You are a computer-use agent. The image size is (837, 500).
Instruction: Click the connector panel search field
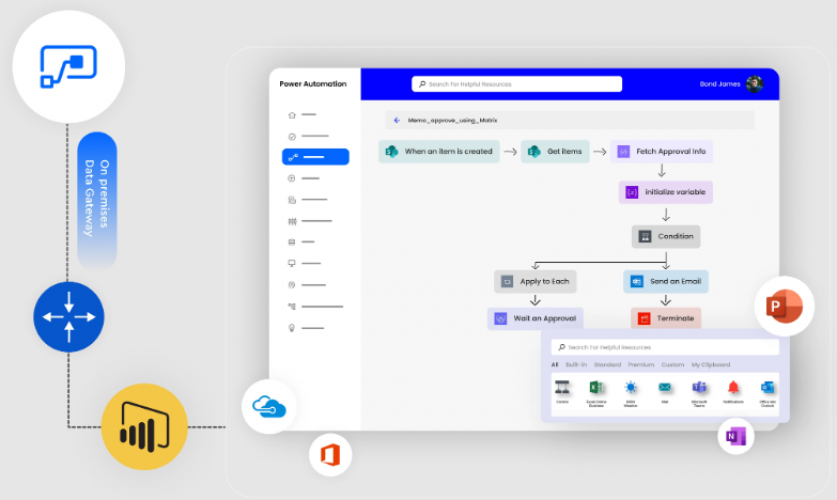point(665,347)
